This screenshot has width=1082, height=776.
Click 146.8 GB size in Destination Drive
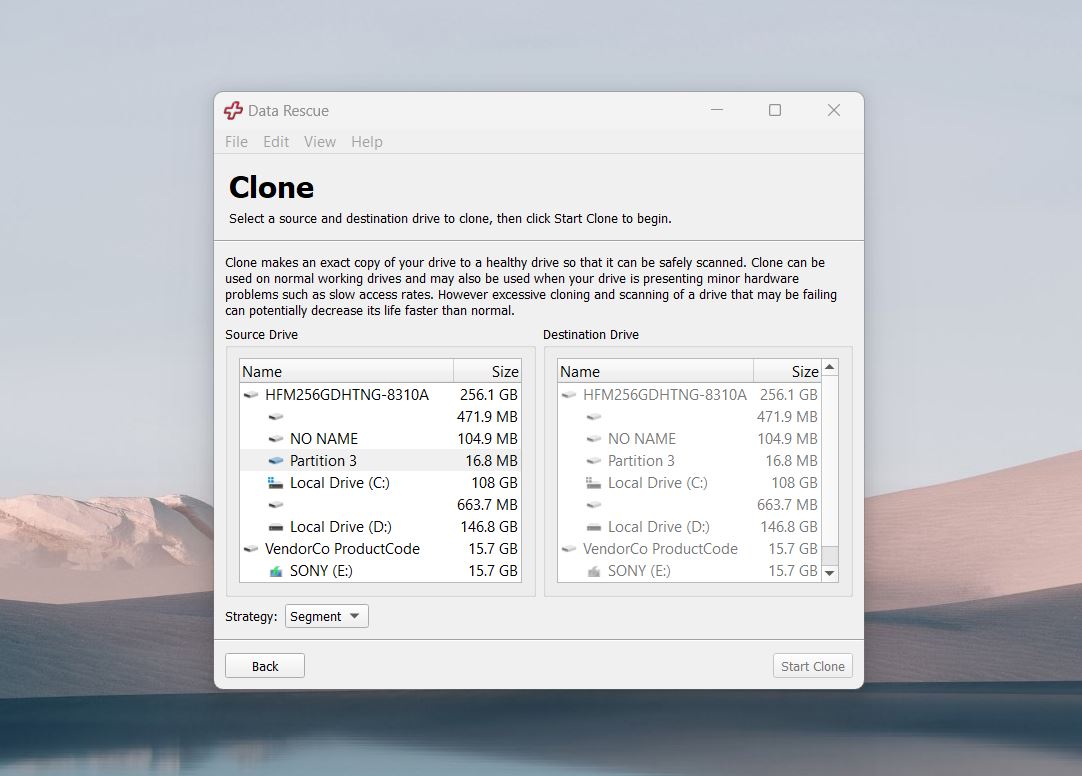[789, 527]
